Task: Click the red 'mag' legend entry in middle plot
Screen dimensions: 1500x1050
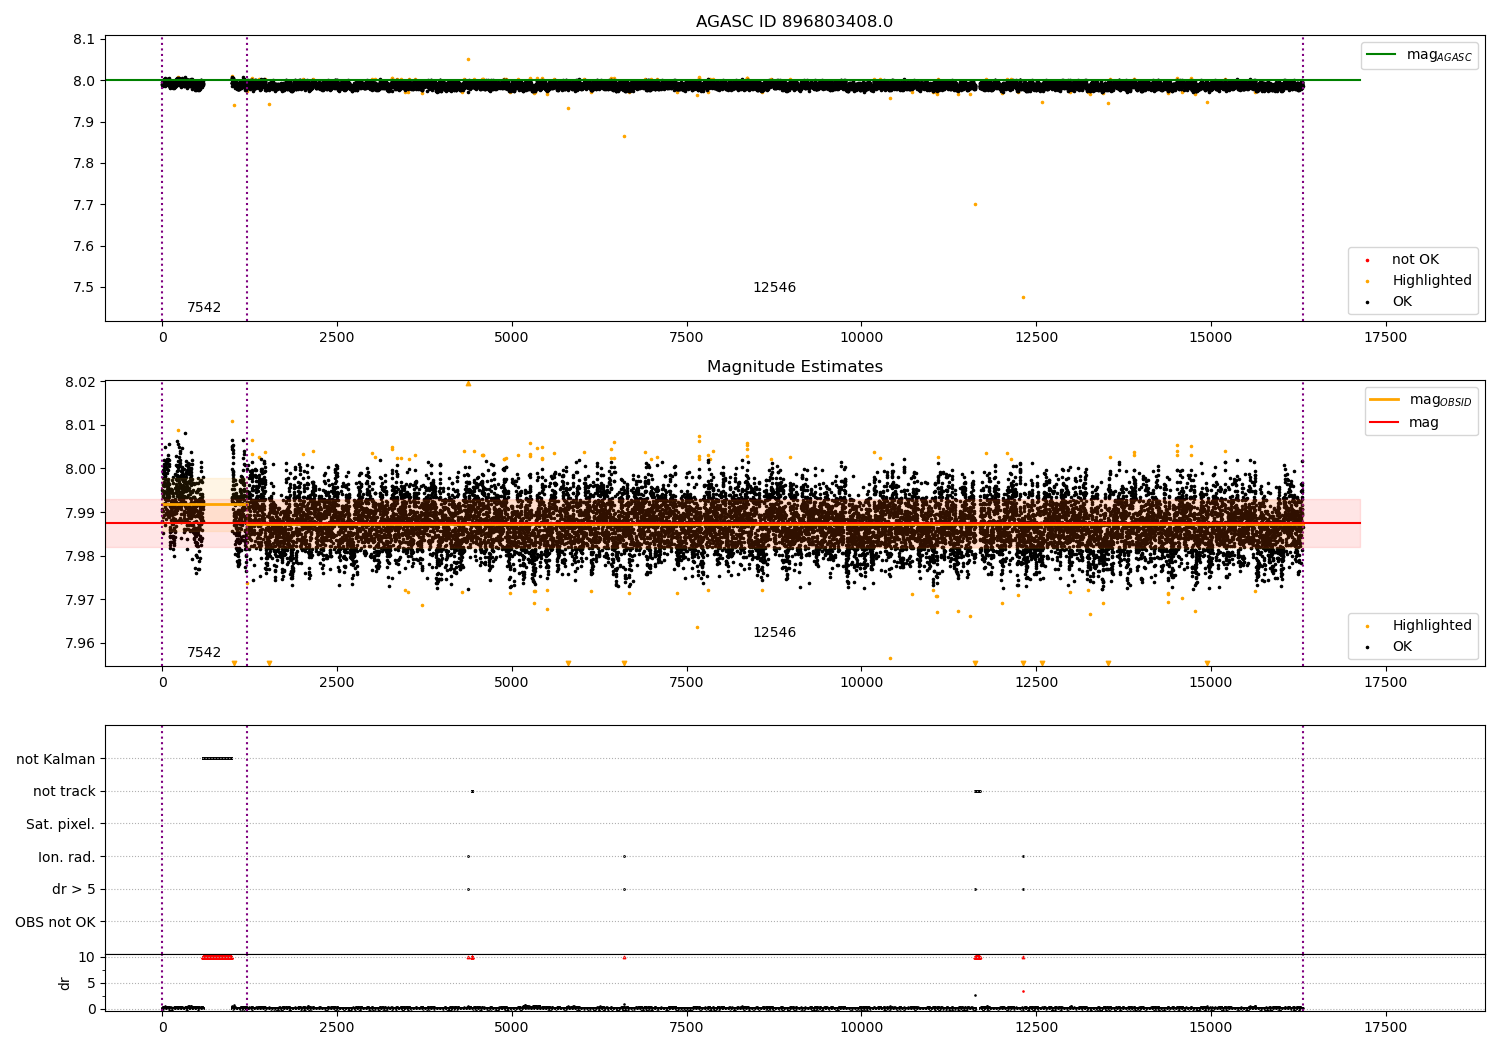Action: click(1404, 423)
